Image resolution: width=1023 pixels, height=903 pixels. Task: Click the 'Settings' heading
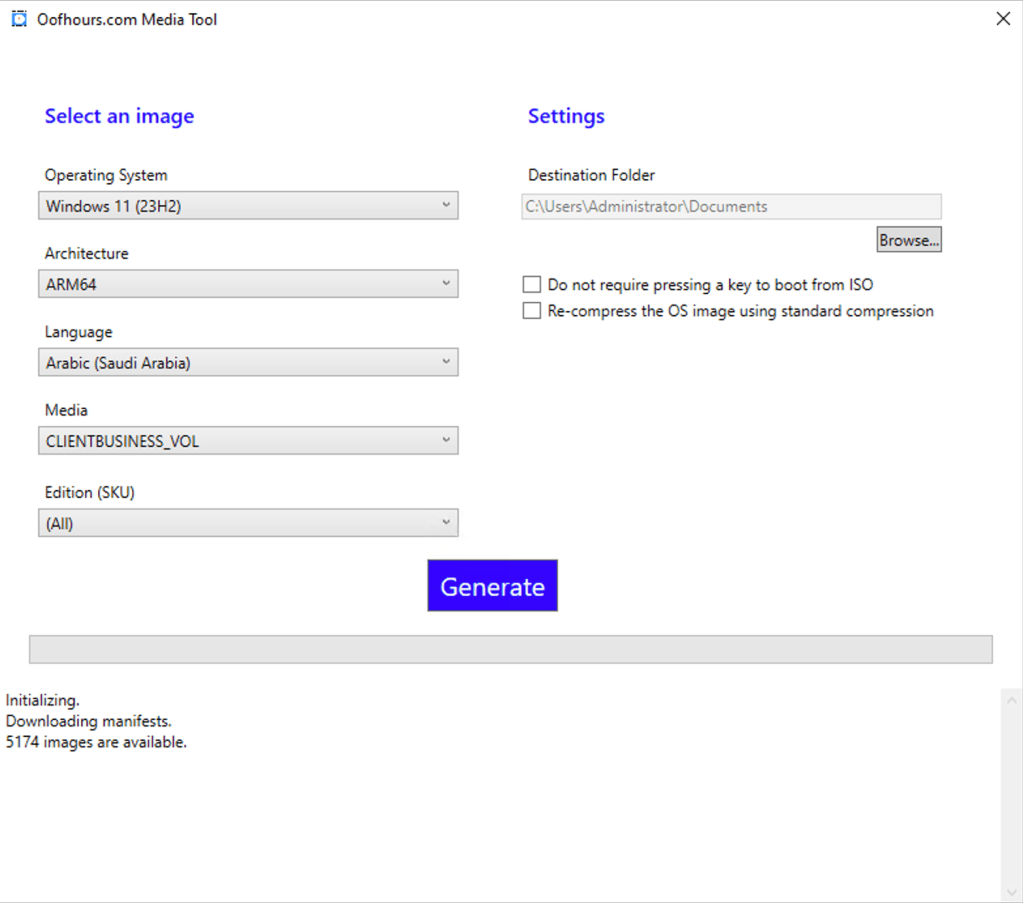566,116
